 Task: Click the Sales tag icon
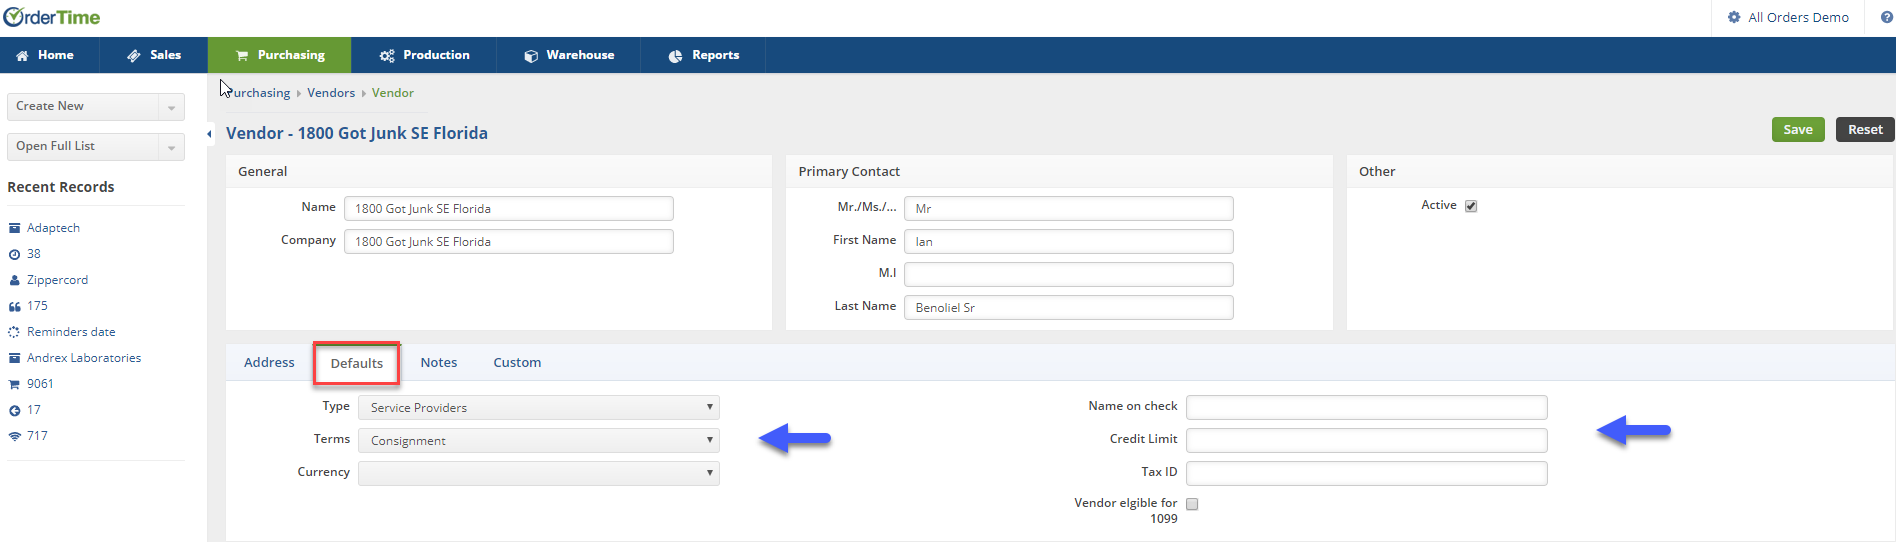pyautogui.click(x=134, y=56)
